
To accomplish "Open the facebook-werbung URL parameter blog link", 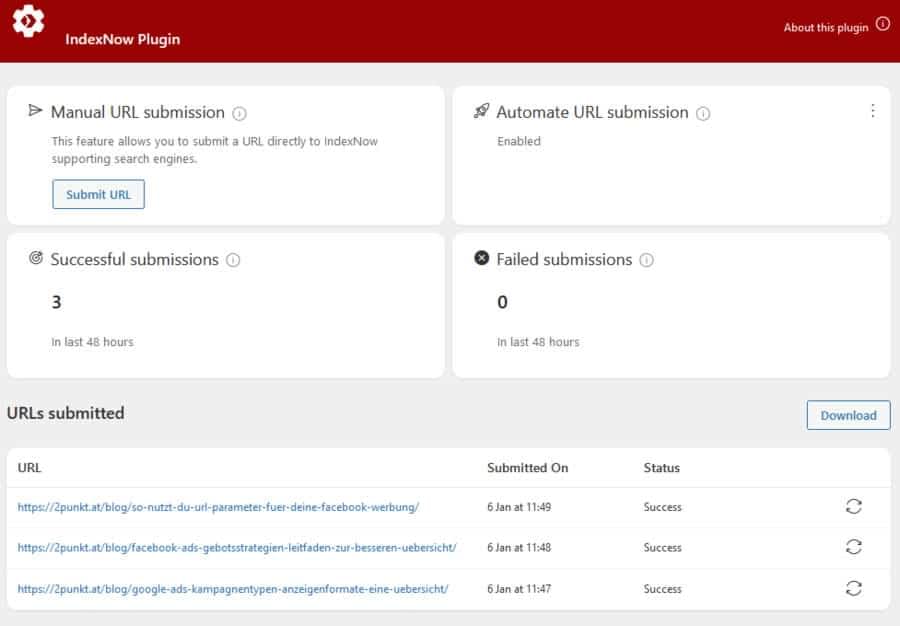I will click(x=218, y=507).
